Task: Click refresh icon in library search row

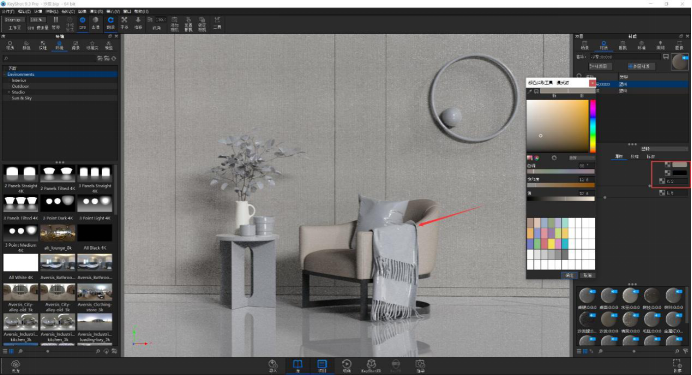Action: 114,58
